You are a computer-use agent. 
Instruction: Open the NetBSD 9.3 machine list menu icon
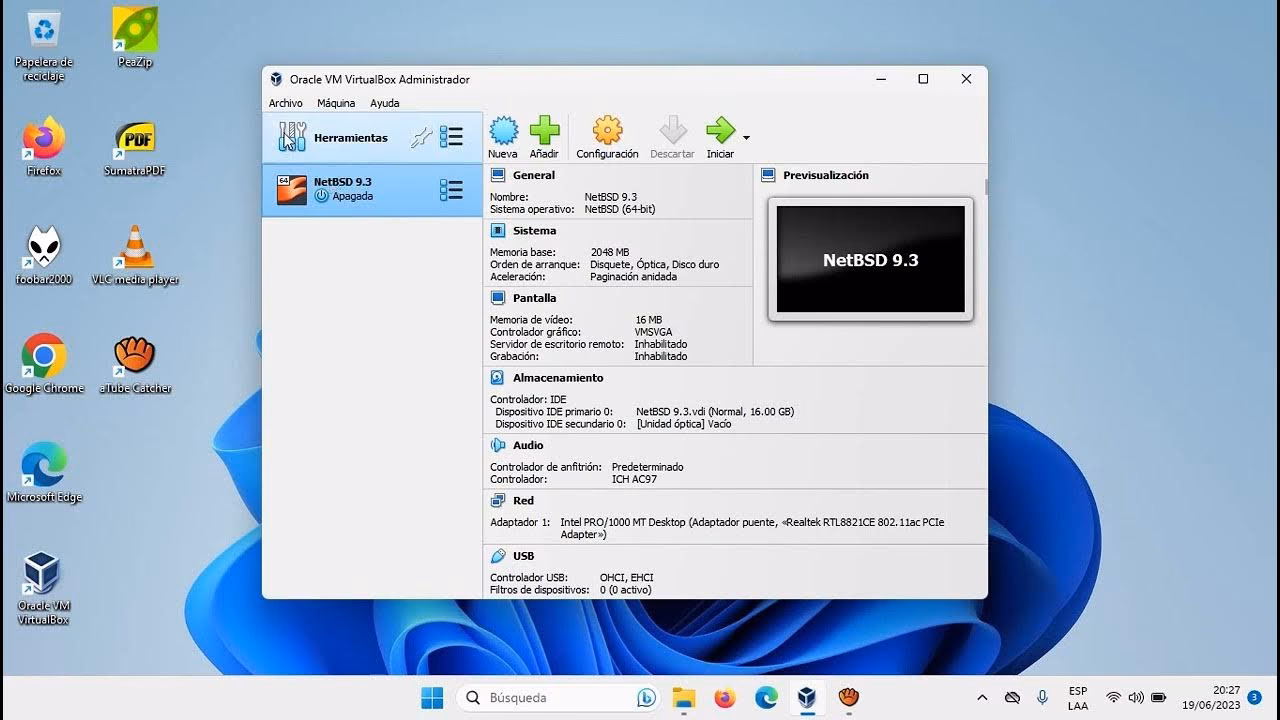pyautogui.click(x=451, y=190)
